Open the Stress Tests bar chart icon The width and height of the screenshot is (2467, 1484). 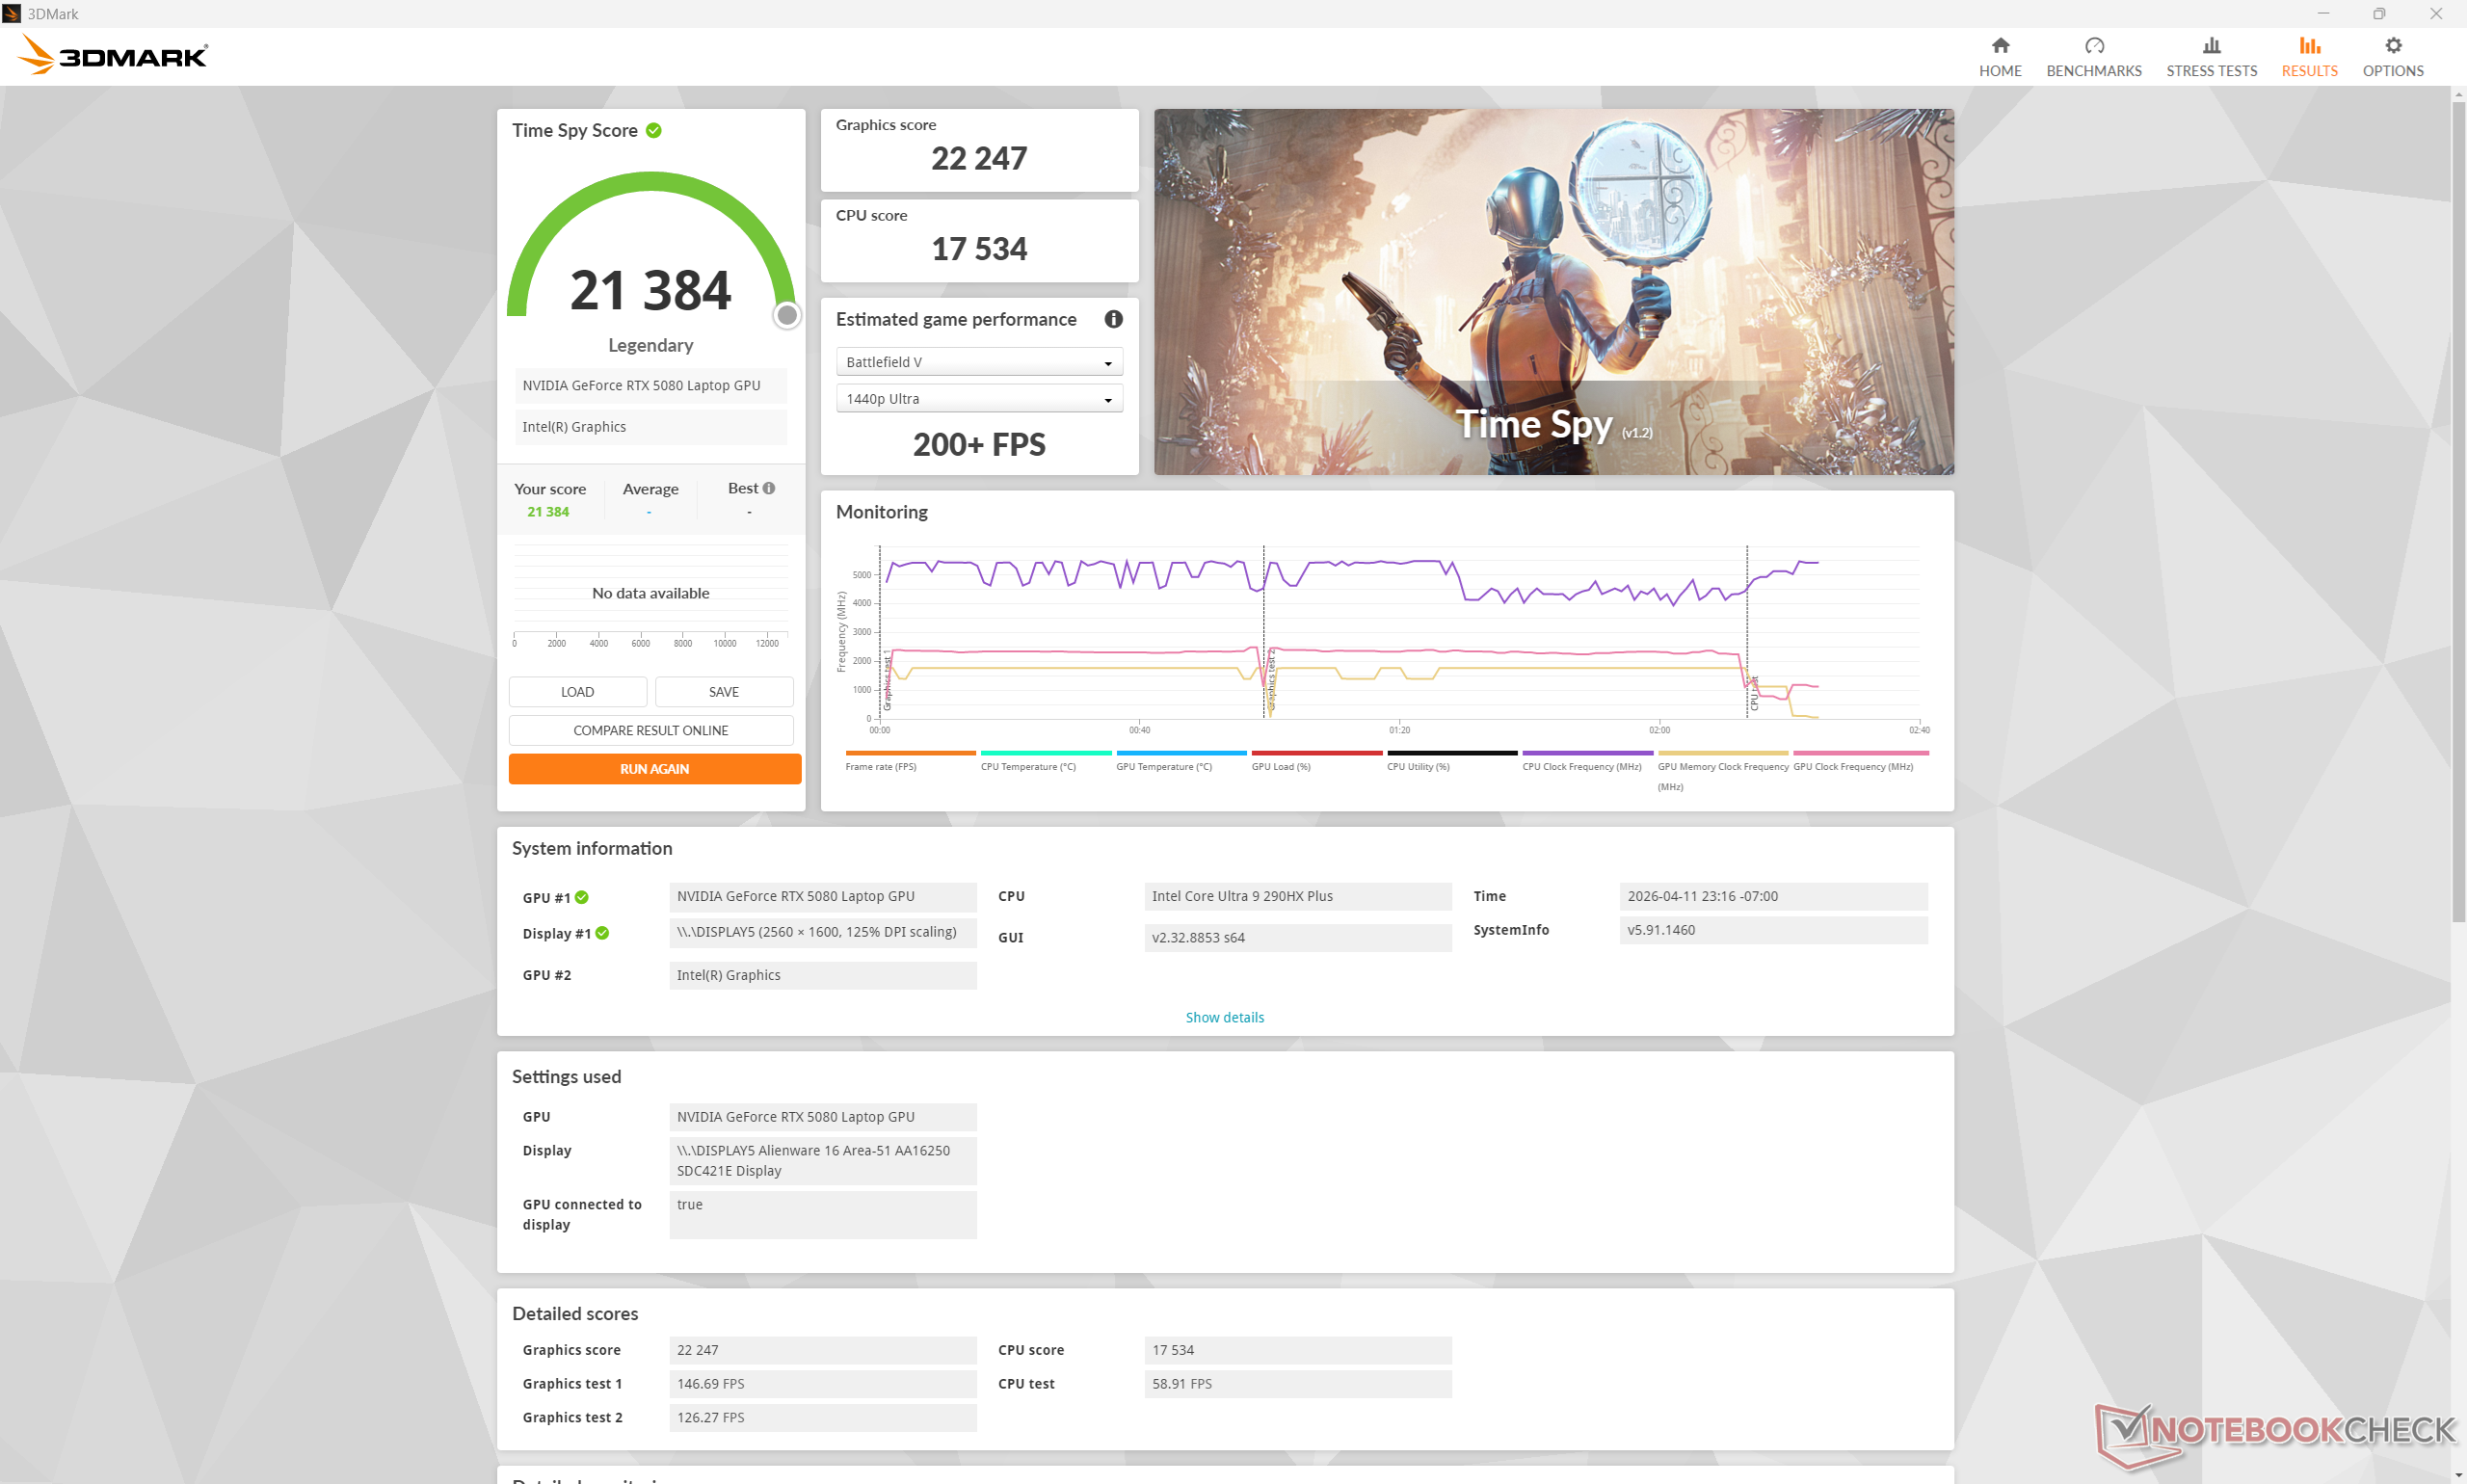[x=2211, y=46]
